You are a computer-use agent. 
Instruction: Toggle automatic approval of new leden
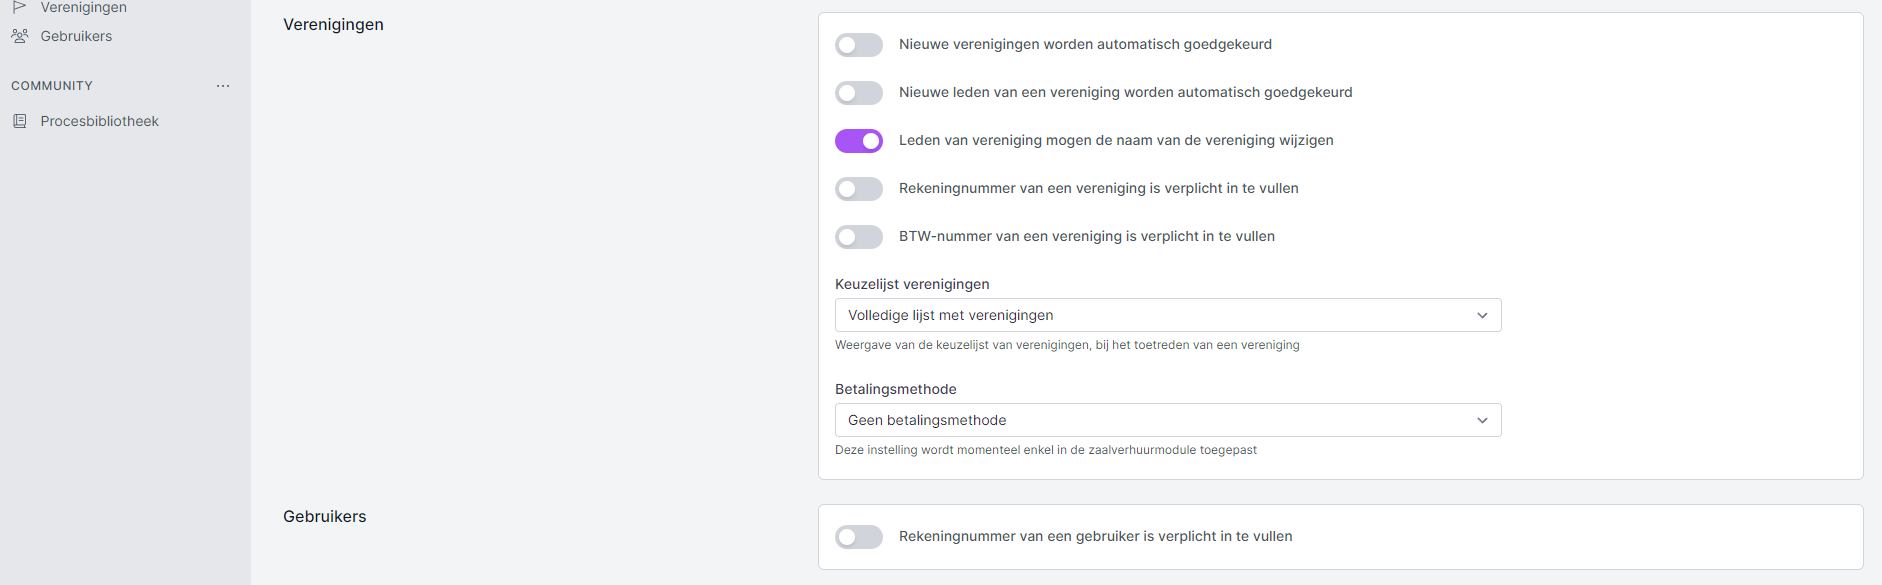point(859,93)
